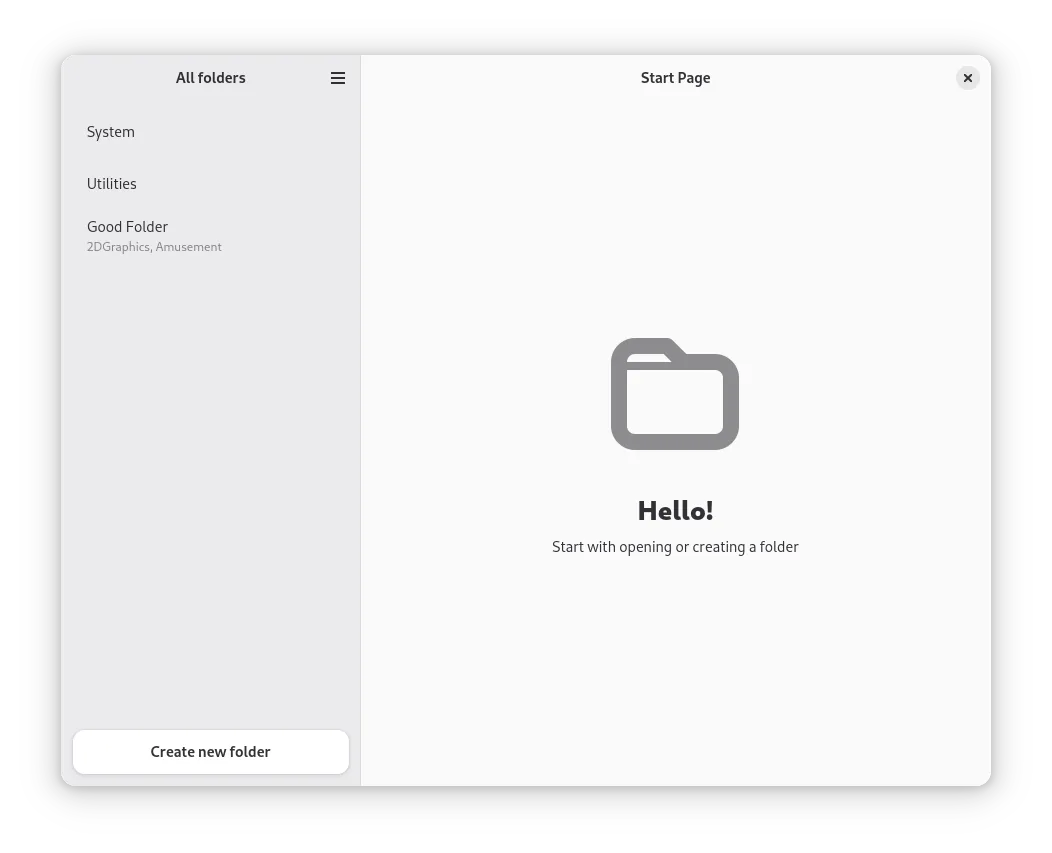Select the System folder
Viewport: 1052px width, 853px height.
pyautogui.click(x=111, y=132)
